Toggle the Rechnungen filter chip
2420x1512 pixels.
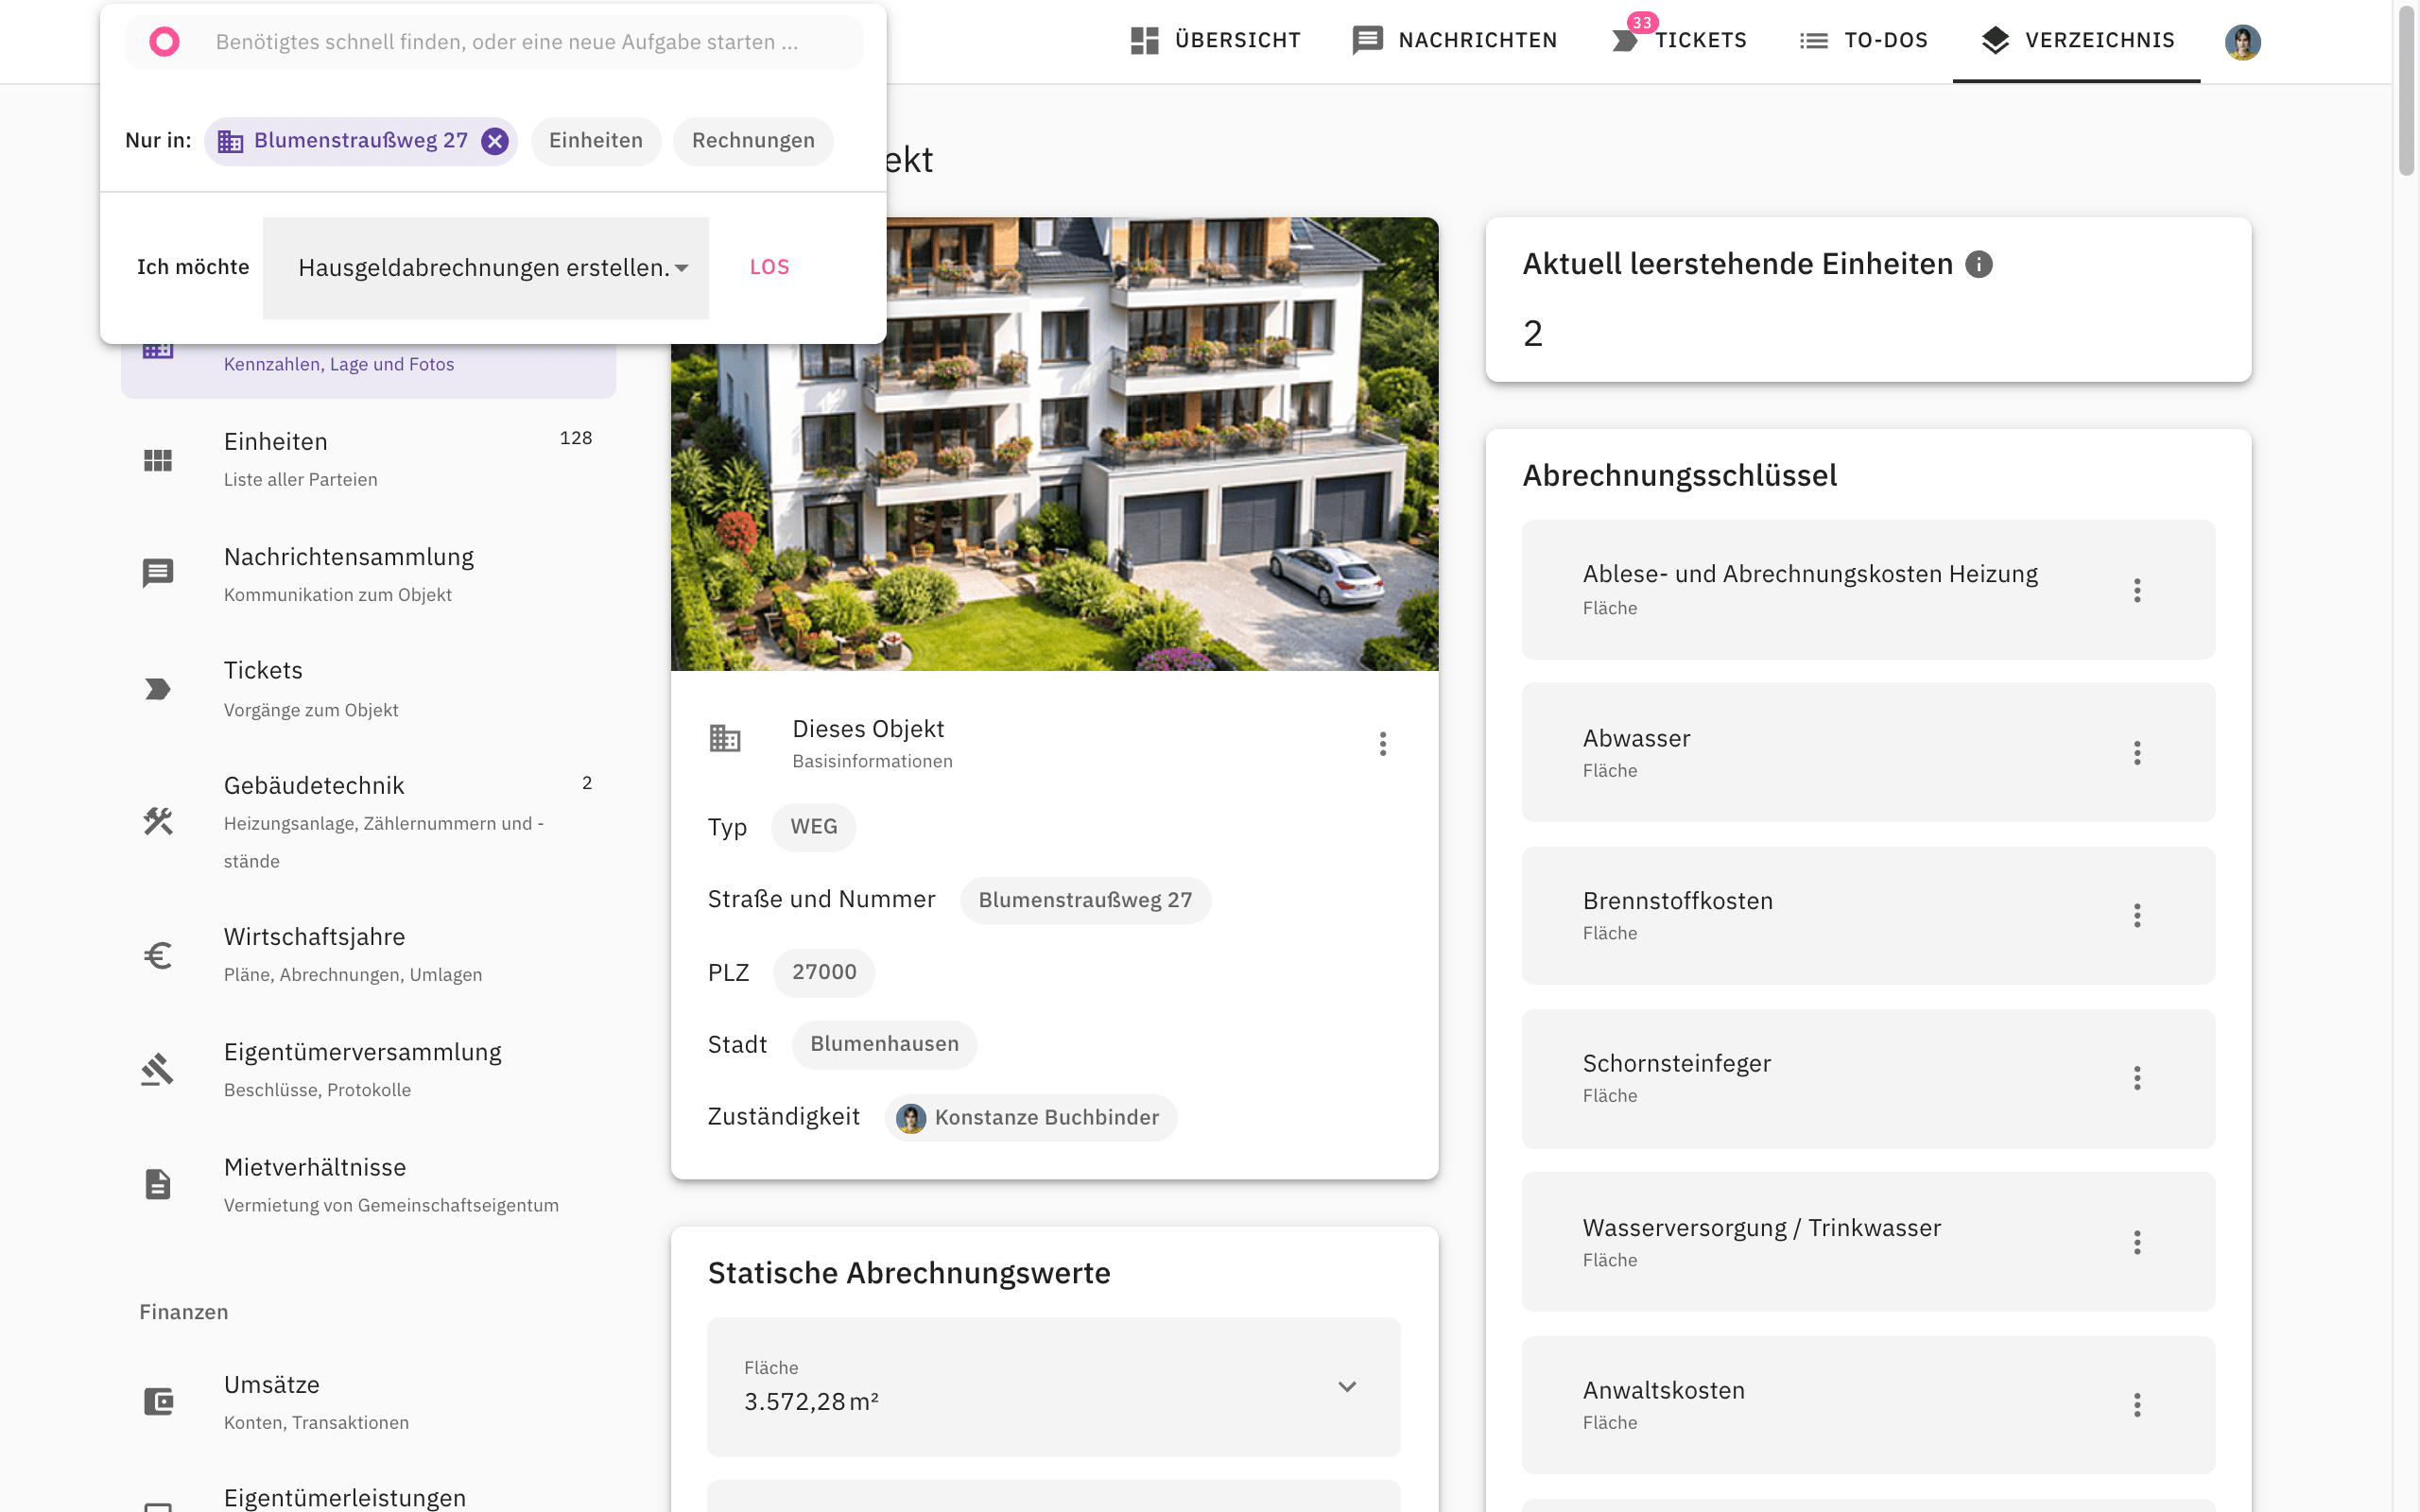click(753, 141)
